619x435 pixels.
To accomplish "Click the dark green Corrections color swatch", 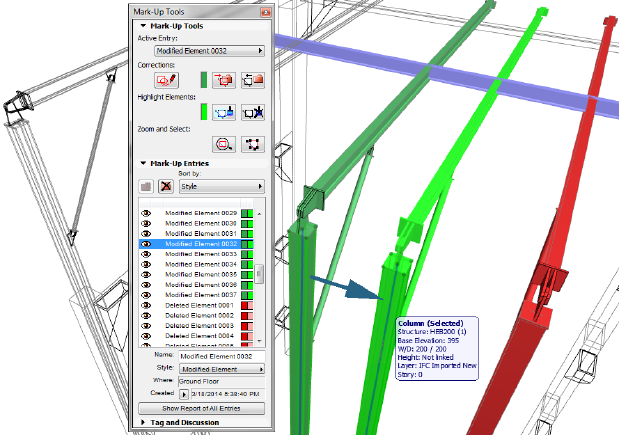I will (x=203, y=79).
